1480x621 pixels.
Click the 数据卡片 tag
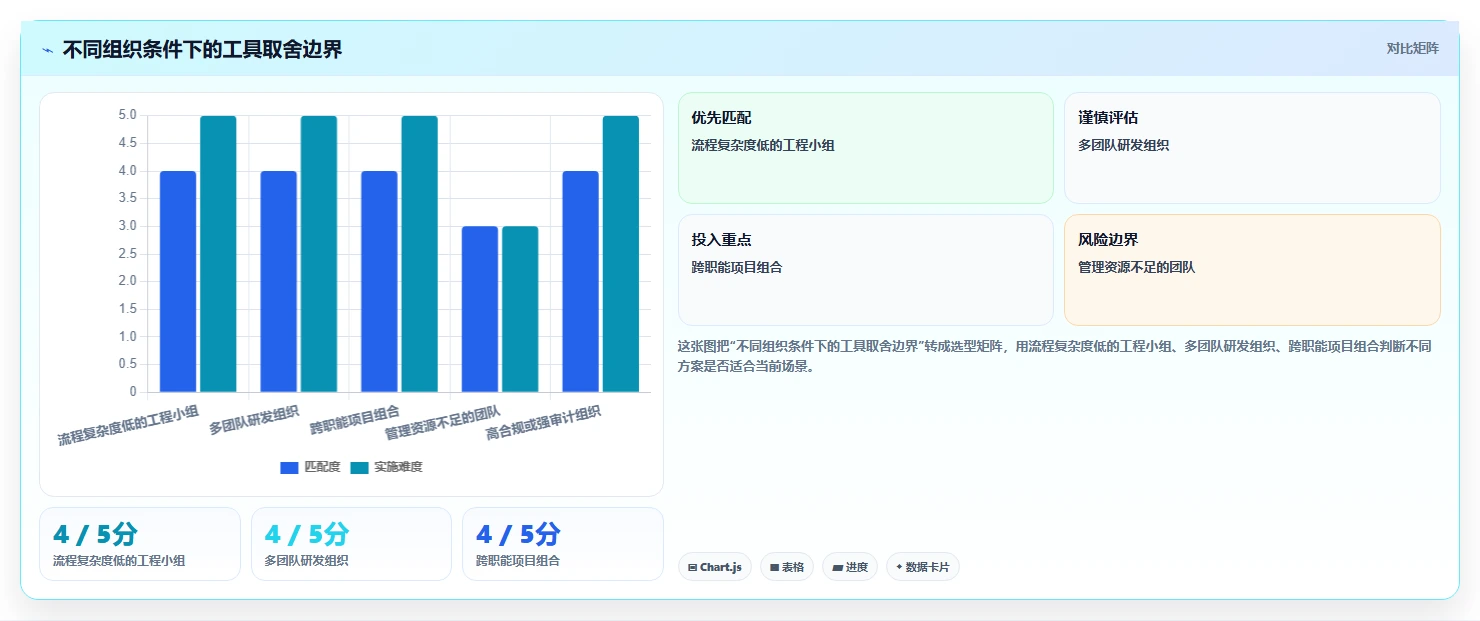923,567
